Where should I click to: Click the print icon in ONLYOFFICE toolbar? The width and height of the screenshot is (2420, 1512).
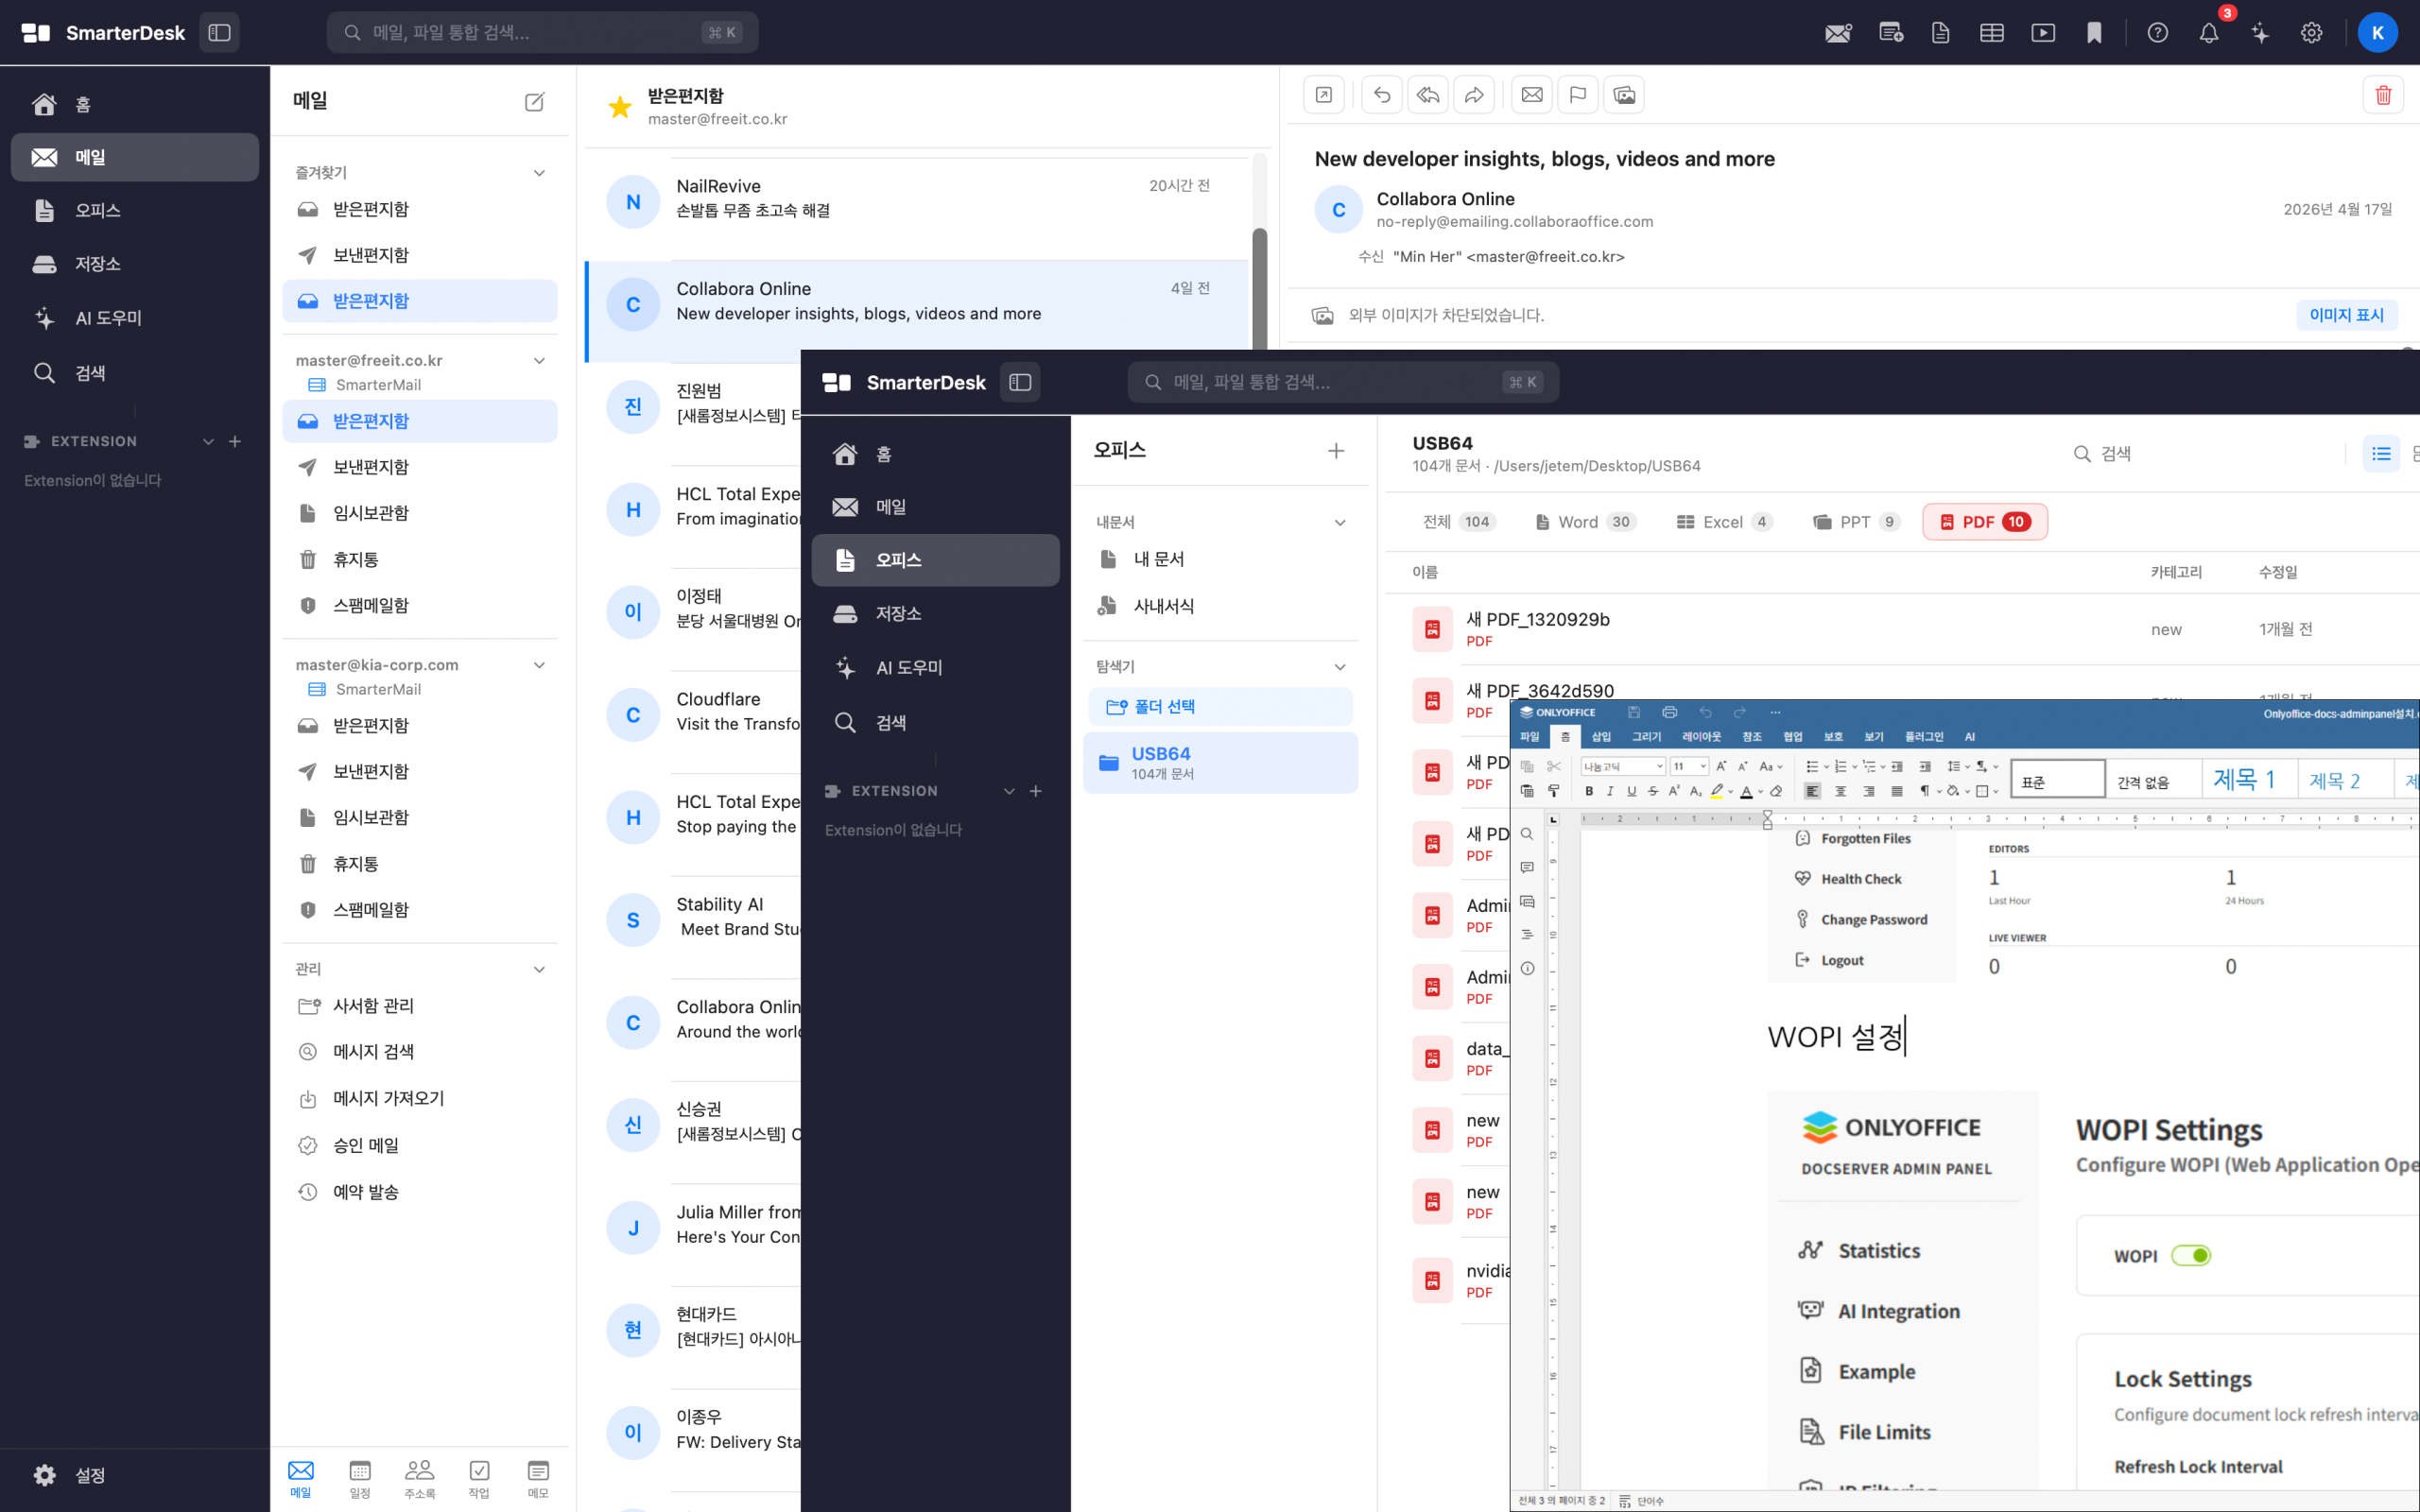point(1669,712)
